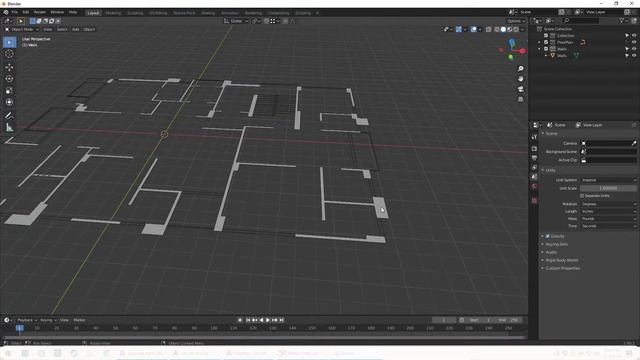Image resolution: width=640 pixels, height=360 pixels.
Task: Open the Mass units dropdown
Action: [x=608, y=219]
